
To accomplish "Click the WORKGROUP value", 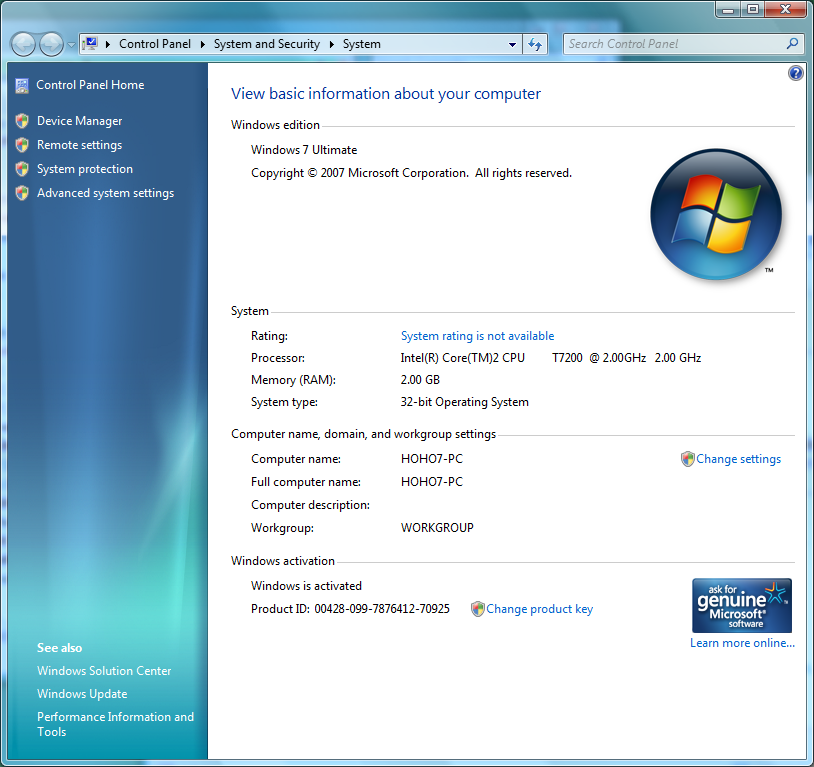I will (437, 528).
